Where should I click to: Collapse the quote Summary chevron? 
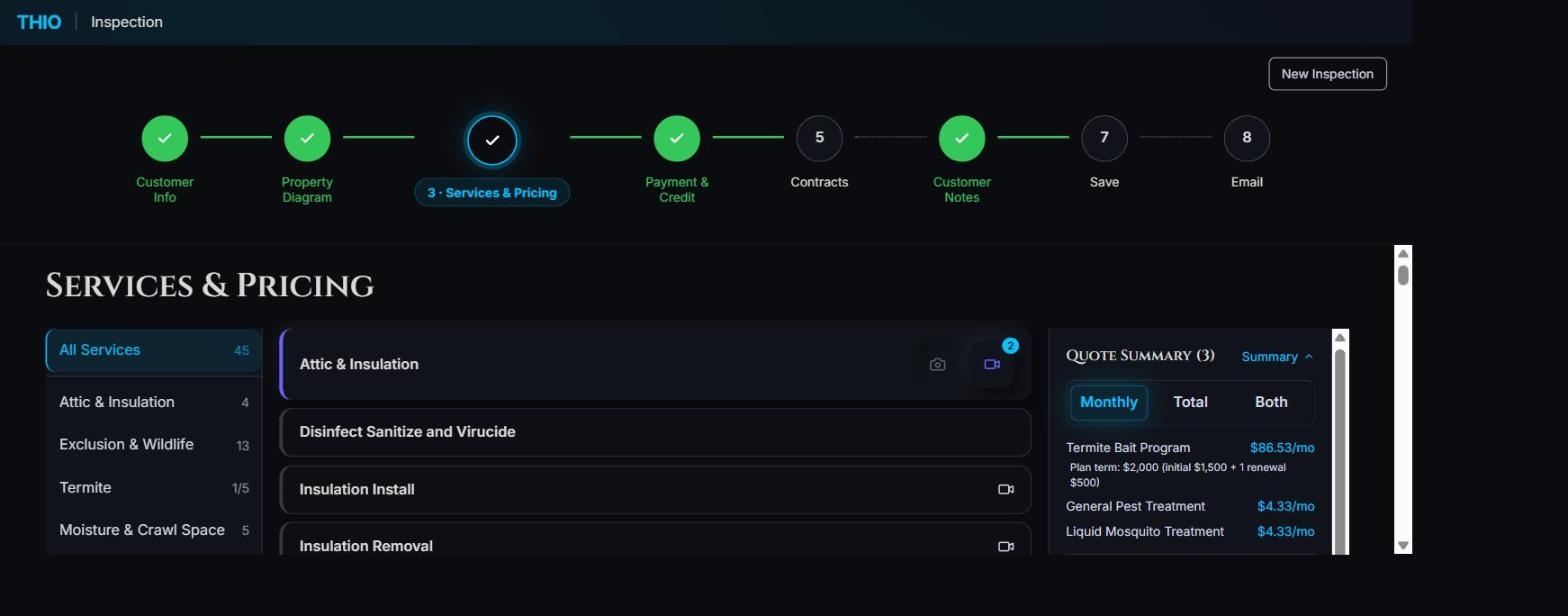pos(1309,357)
